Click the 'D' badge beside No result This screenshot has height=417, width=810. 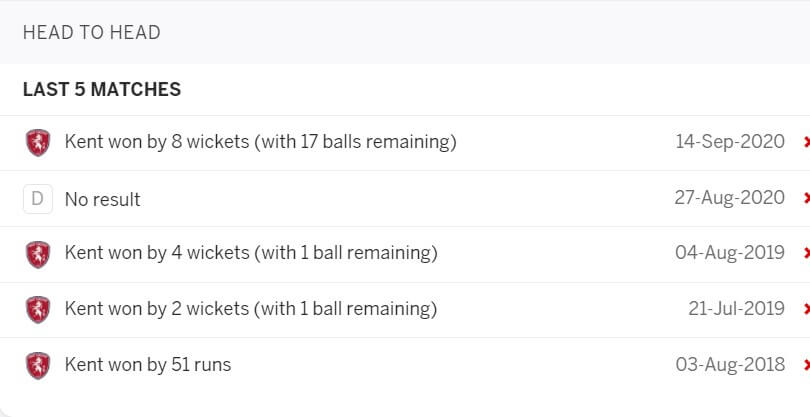[x=38, y=199]
